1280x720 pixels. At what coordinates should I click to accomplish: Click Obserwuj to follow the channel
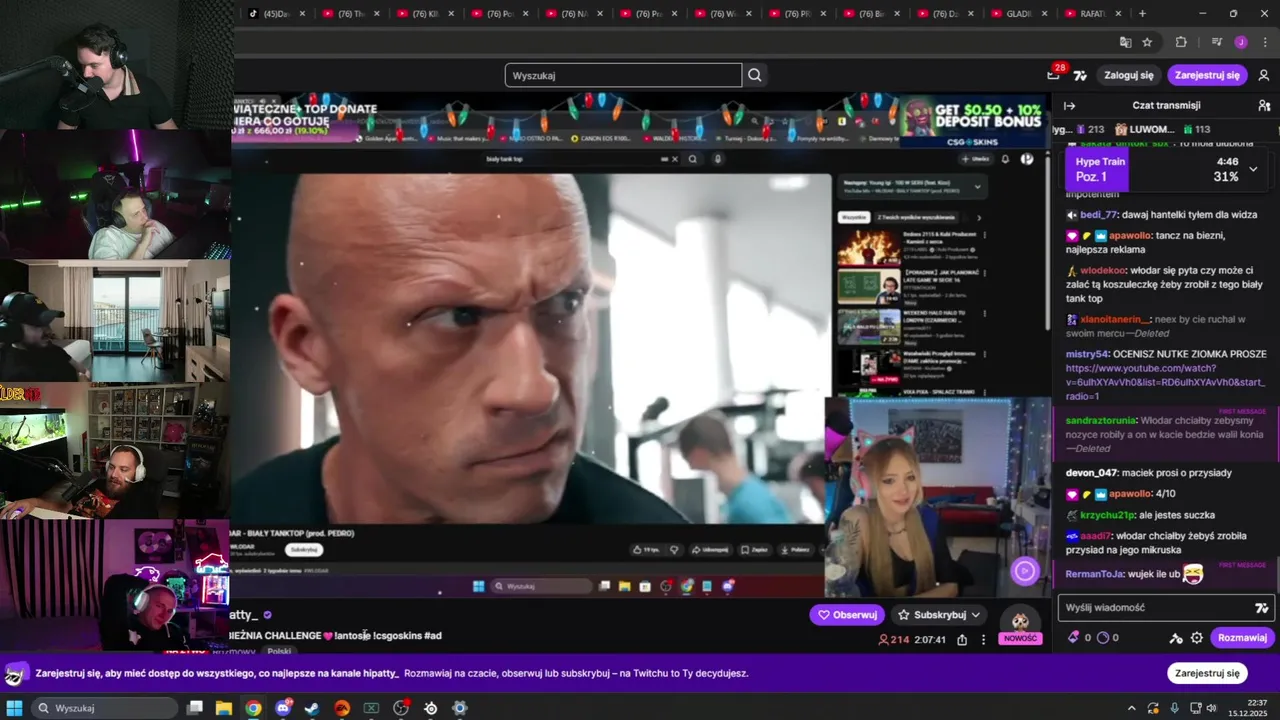coord(847,615)
